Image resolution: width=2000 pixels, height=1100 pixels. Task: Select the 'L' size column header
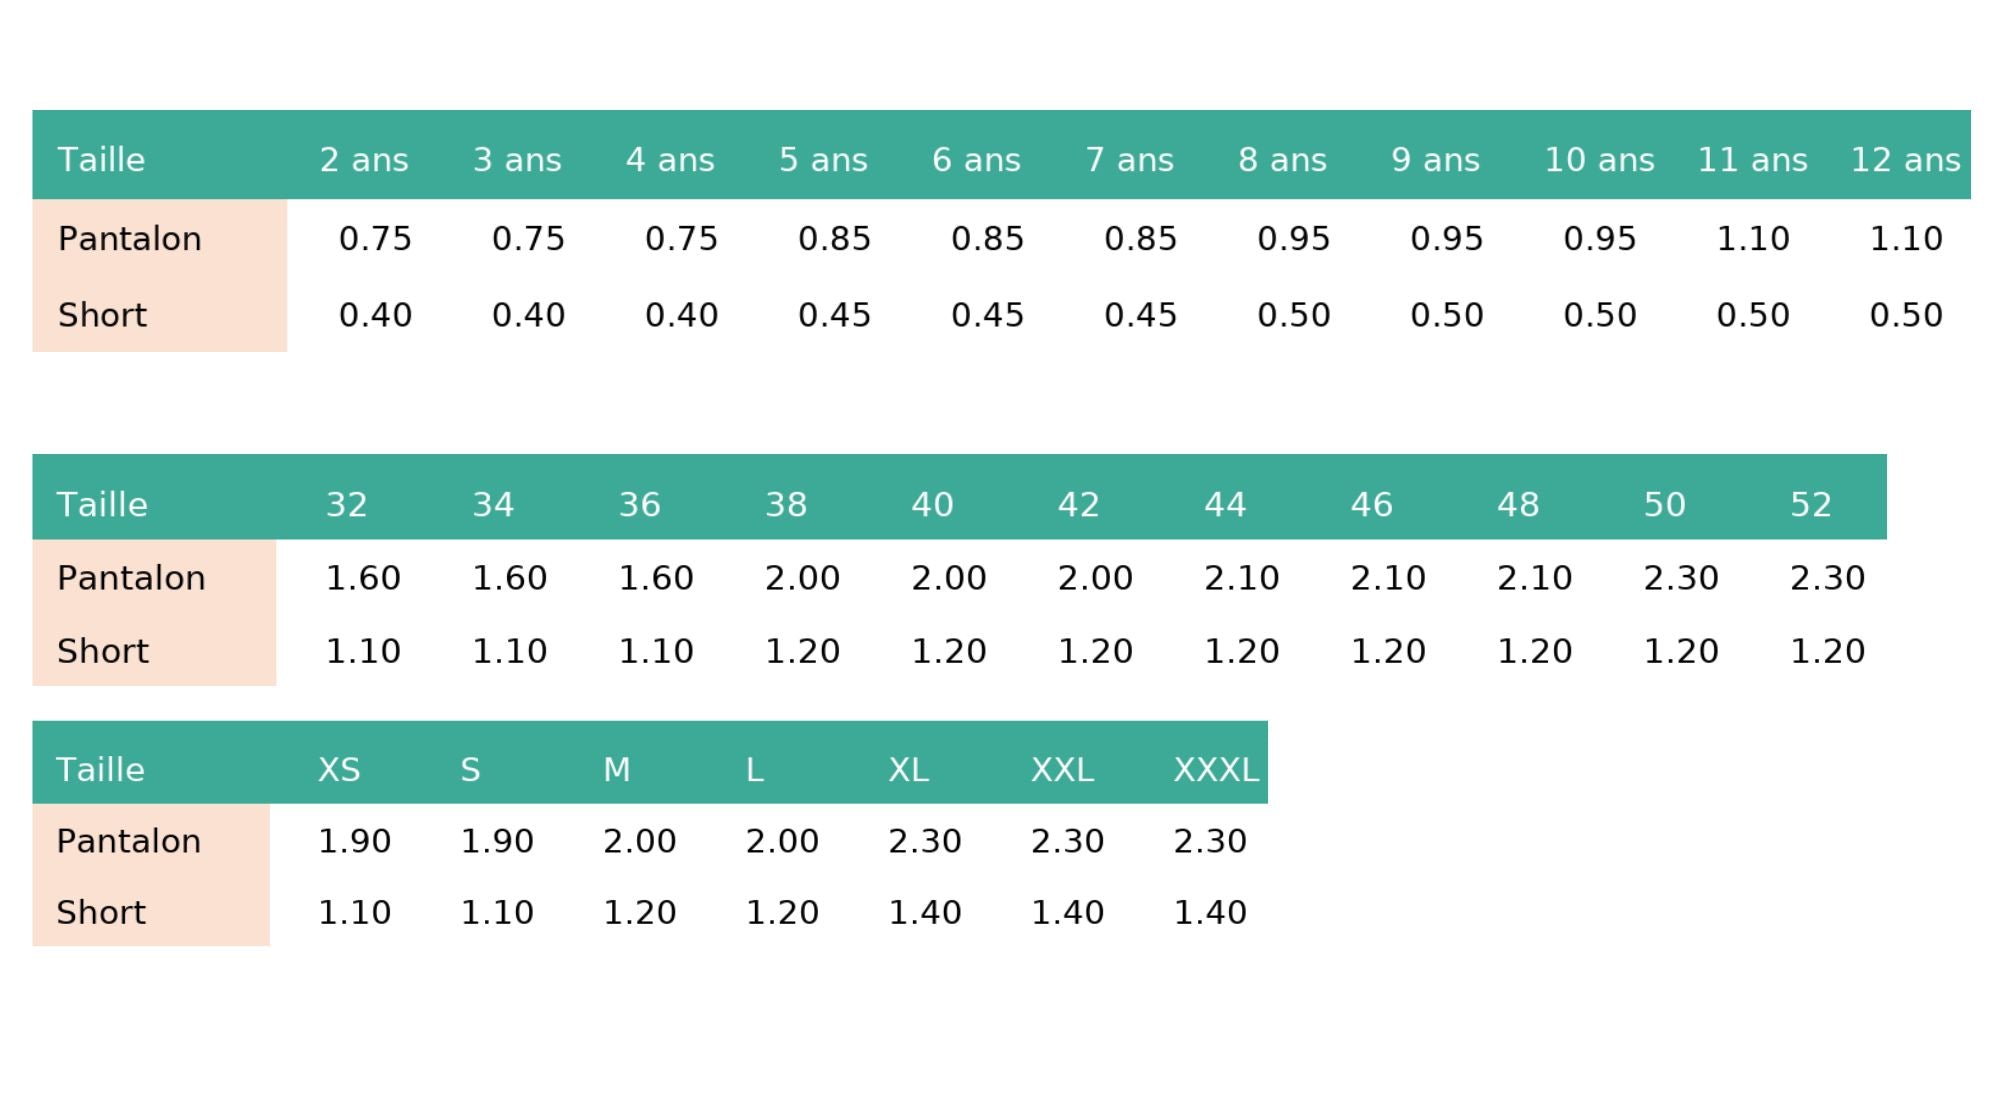755,770
